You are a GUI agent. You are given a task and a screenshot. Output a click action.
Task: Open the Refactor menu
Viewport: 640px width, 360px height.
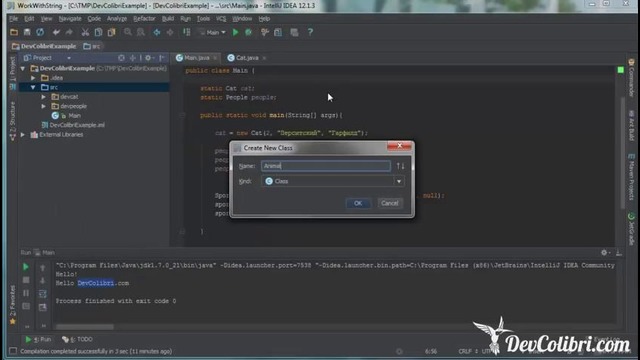point(144,19)
